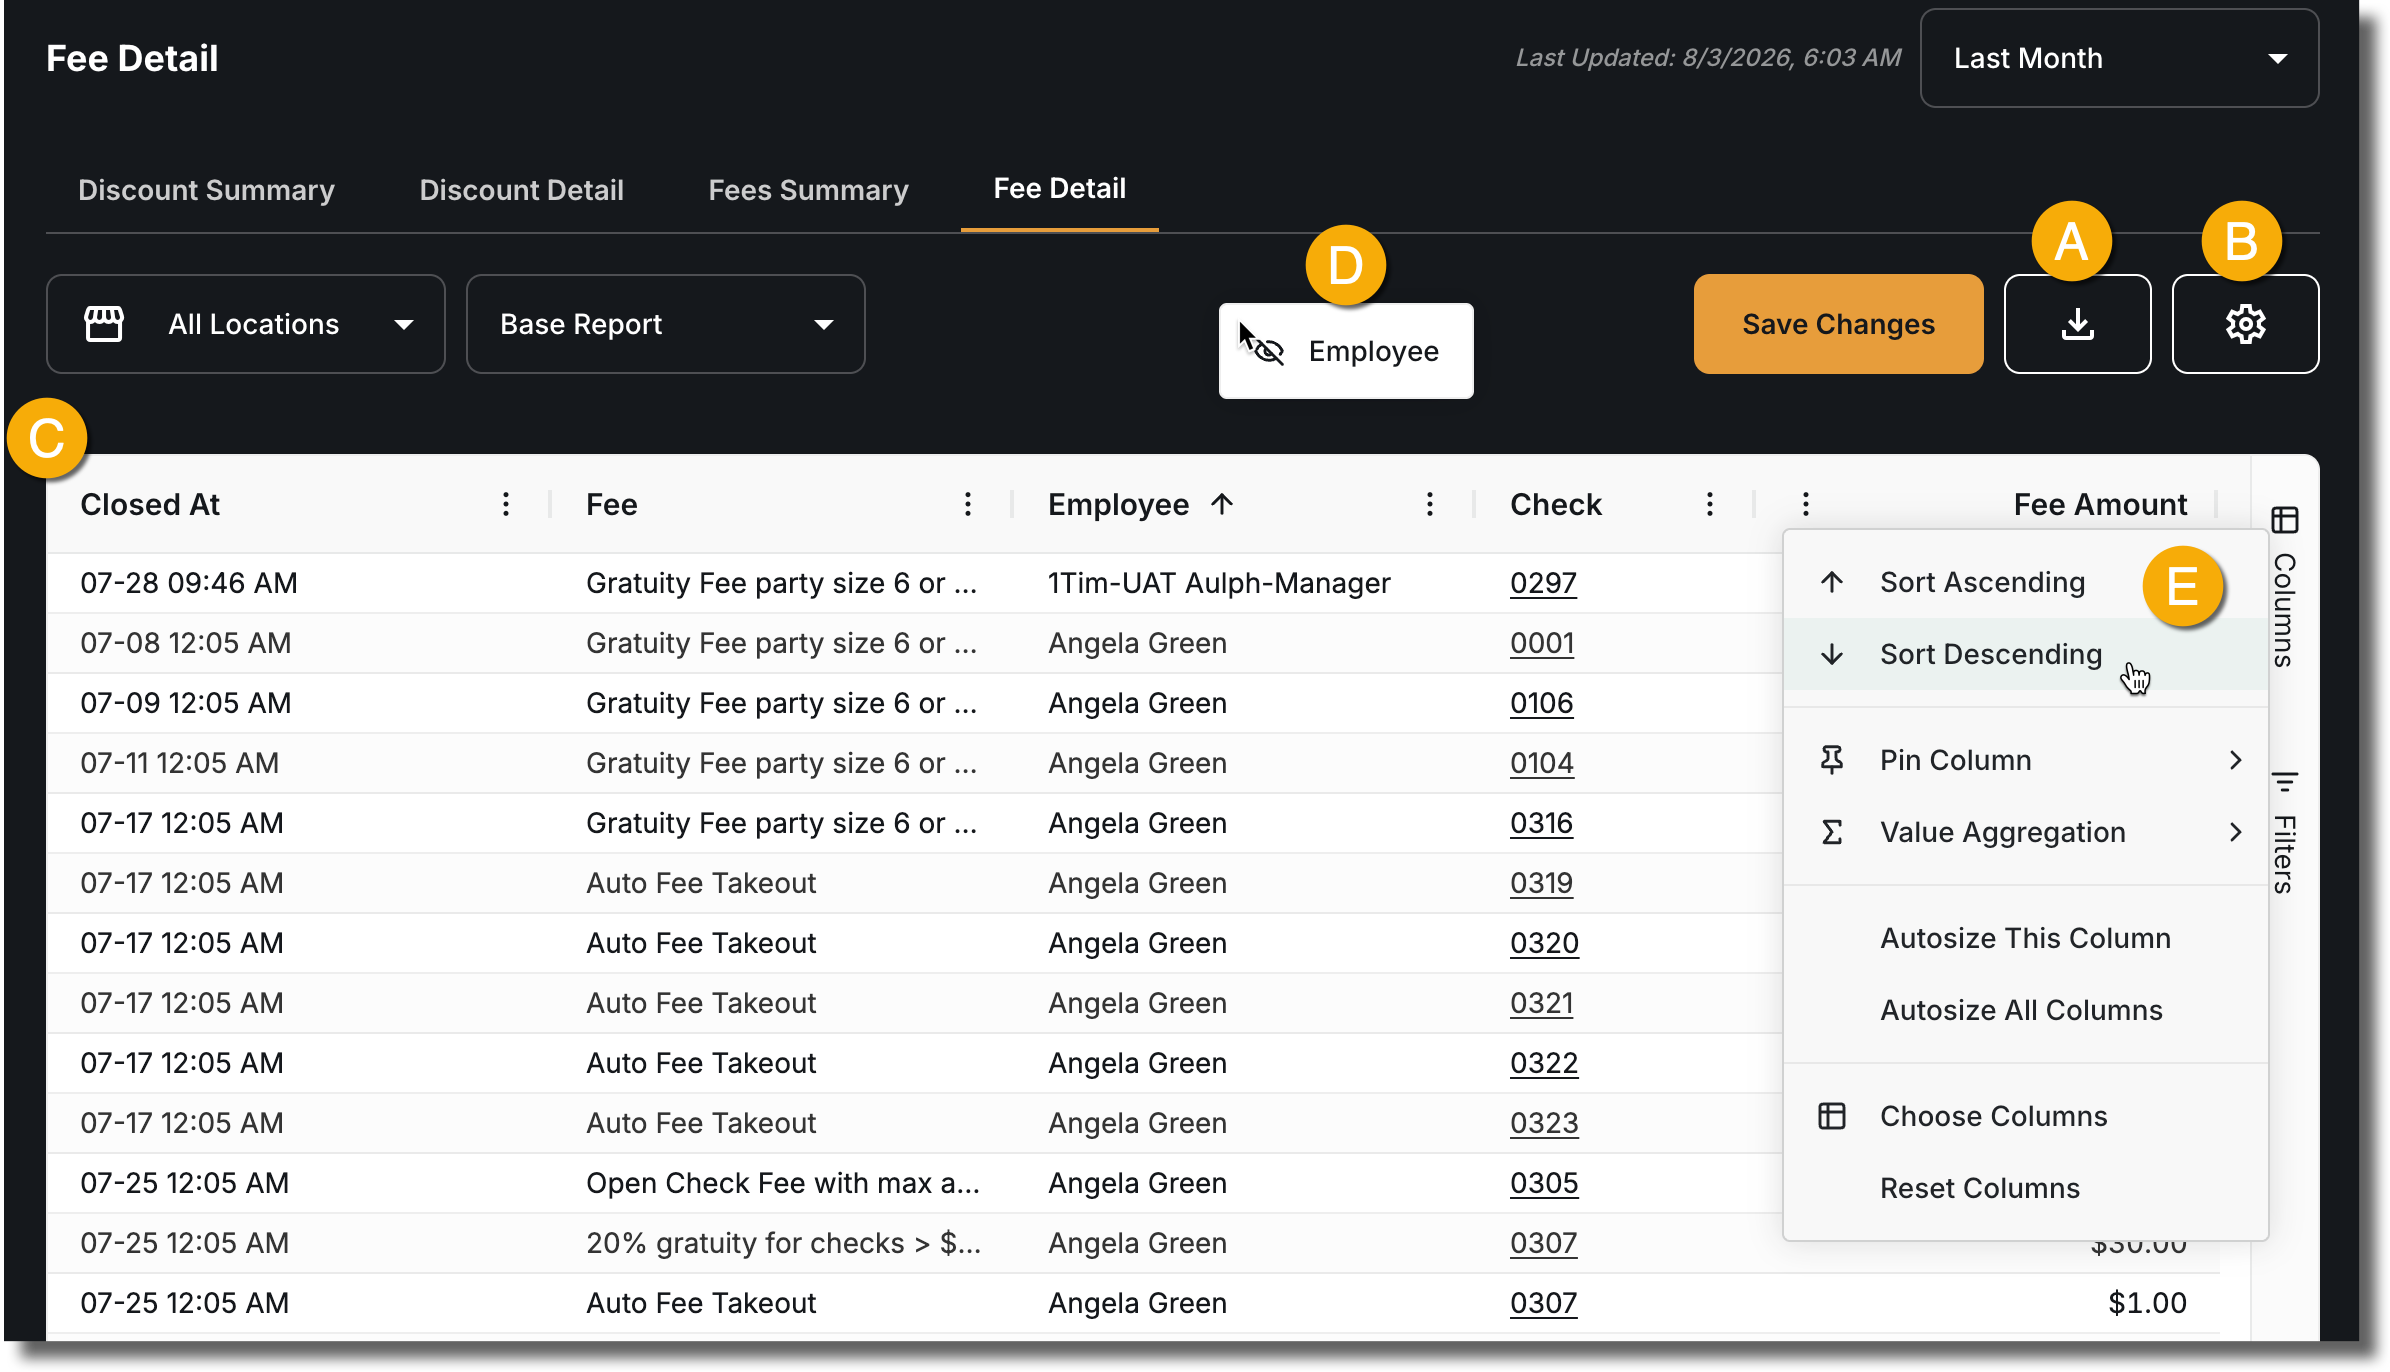Open check link 0319
The height and width of the screenshot is (1372, 2390).
coord(1541,883)
